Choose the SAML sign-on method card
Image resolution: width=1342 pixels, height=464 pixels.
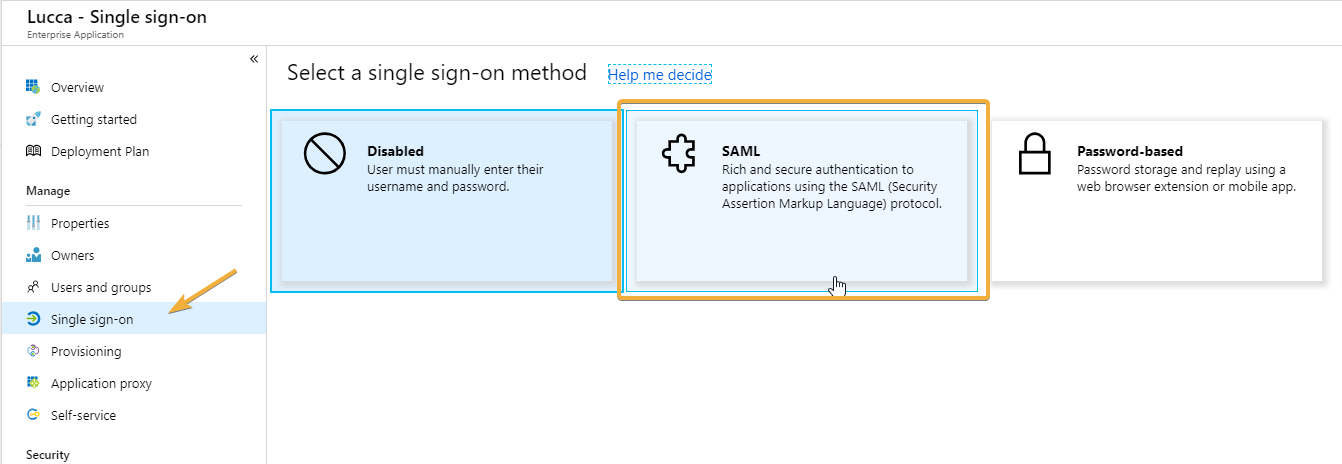[x=802, y=201]
